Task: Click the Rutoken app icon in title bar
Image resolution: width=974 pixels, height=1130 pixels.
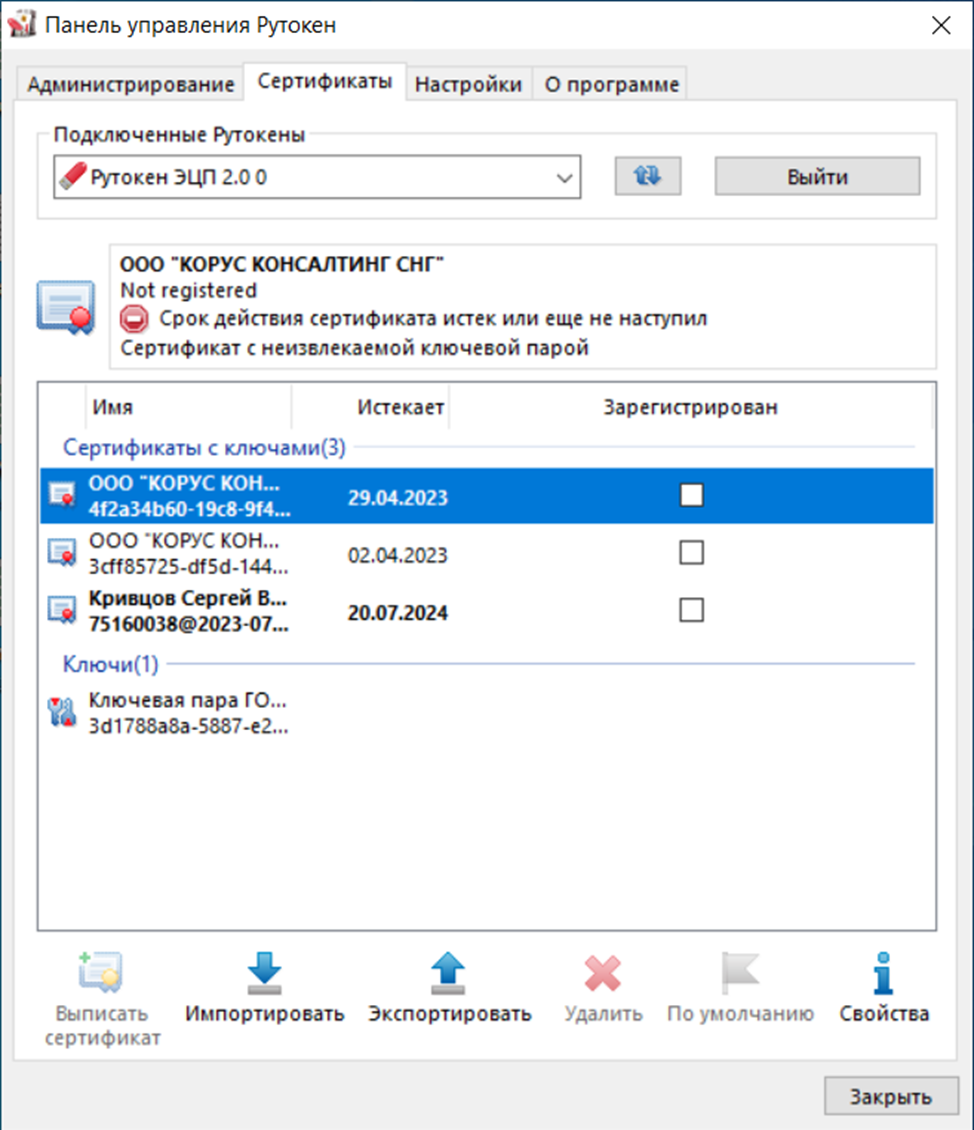Action: (21, 24)
